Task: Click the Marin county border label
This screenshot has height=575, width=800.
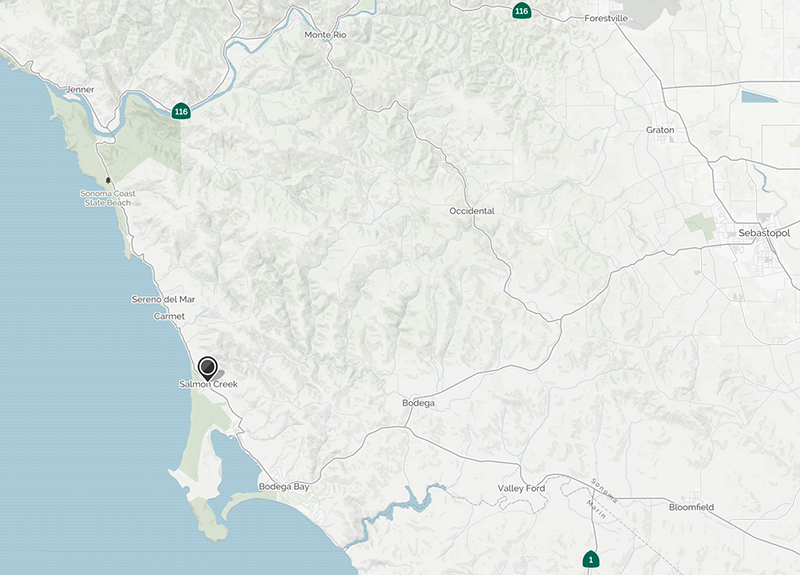Action: coord(596,509)
